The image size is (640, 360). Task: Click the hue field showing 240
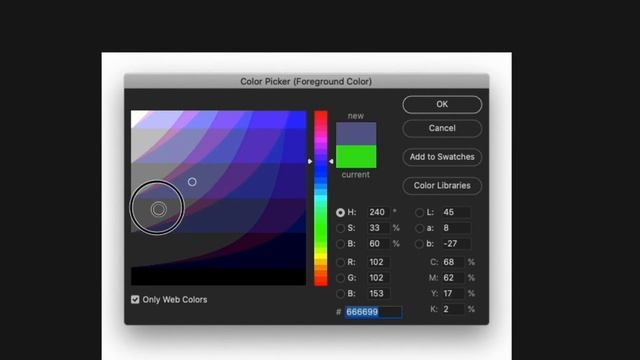click(x=378, y=212)
